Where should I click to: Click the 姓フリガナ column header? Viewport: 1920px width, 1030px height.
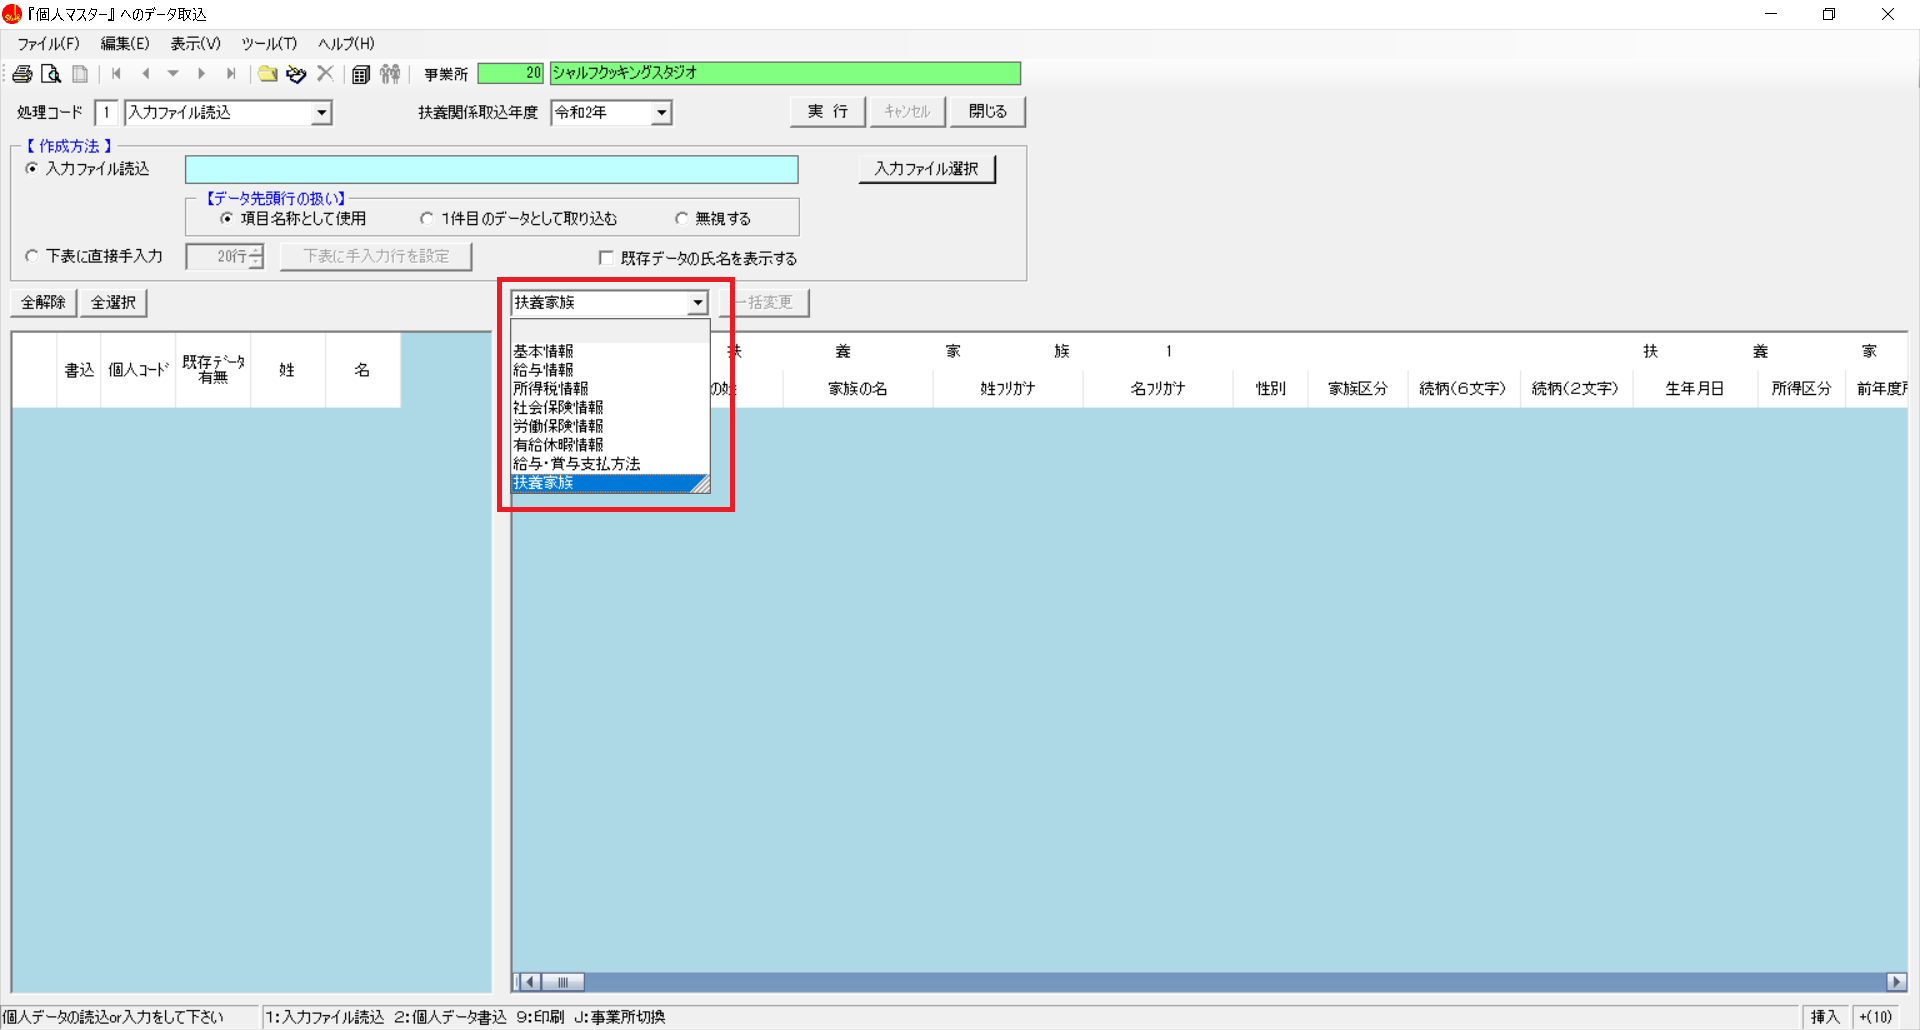(1008, 389)
